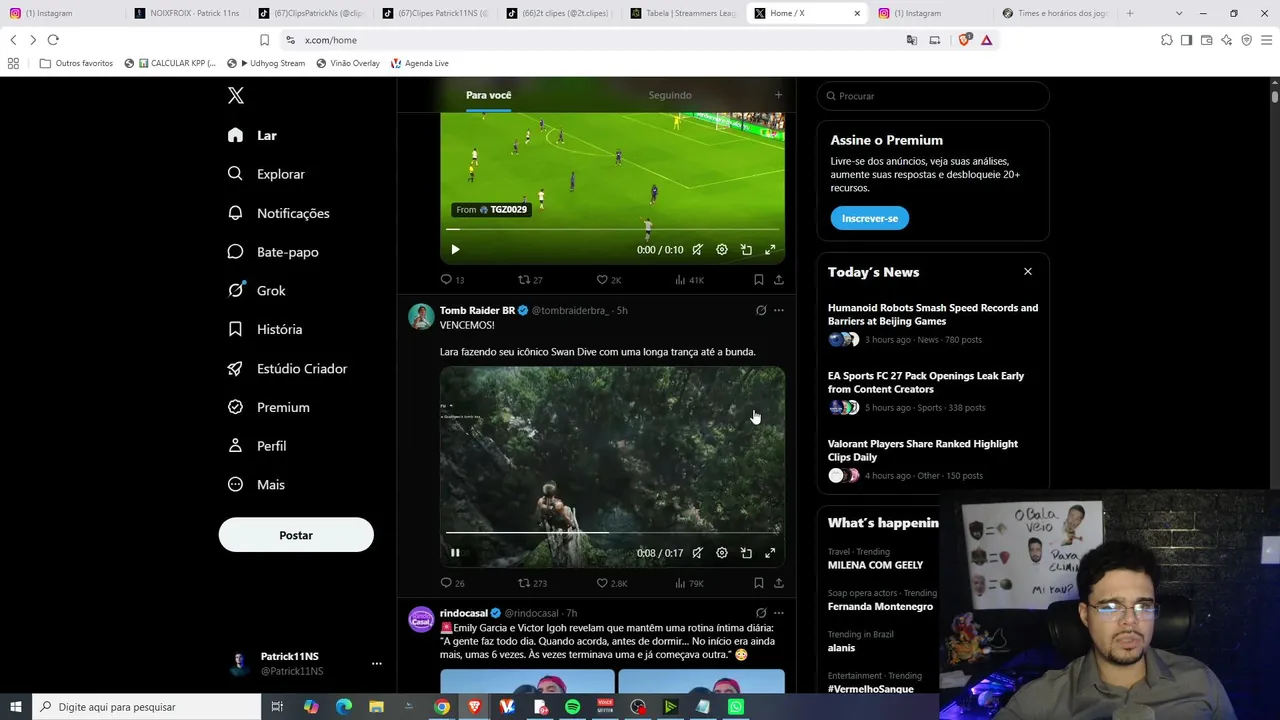Open the browser tab search dropdown
1280x720 pixels.
(x=1179, y=13)
